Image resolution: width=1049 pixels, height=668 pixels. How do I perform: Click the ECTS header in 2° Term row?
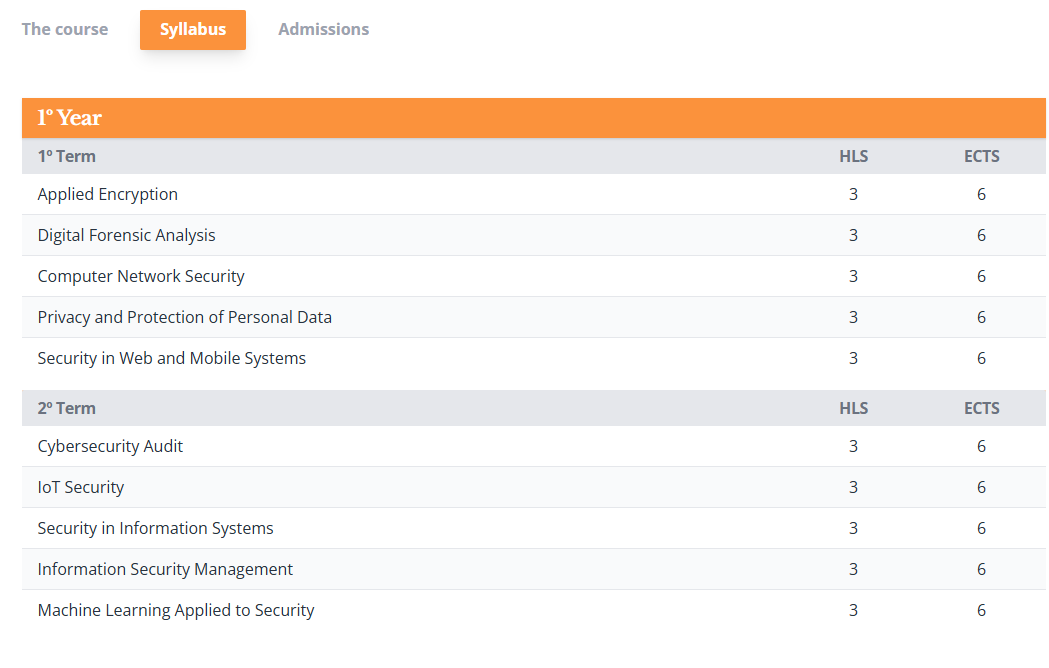coord(981,408)
